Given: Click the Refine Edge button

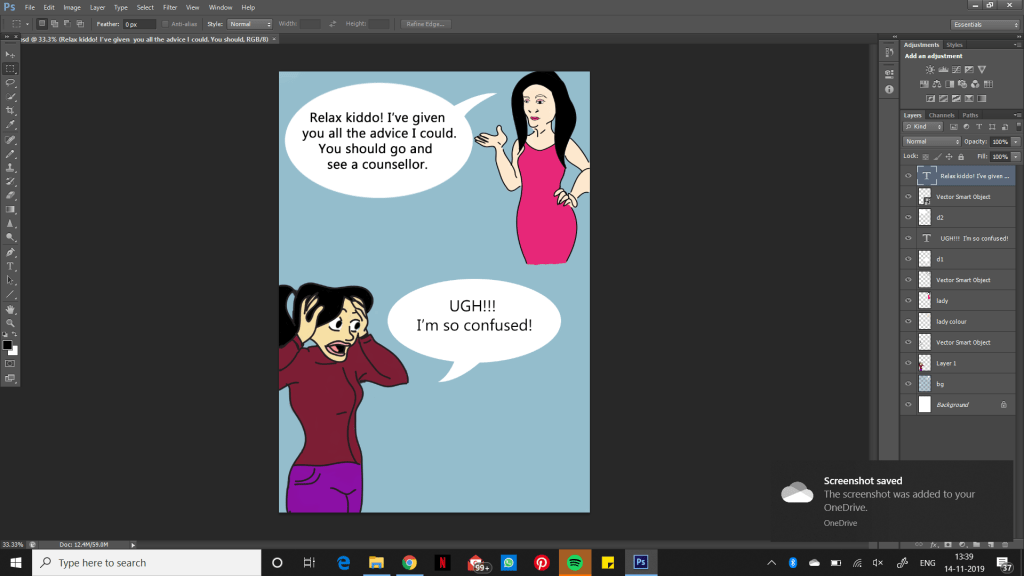Looking at the screenshot, I should click(x=426, y=23).
